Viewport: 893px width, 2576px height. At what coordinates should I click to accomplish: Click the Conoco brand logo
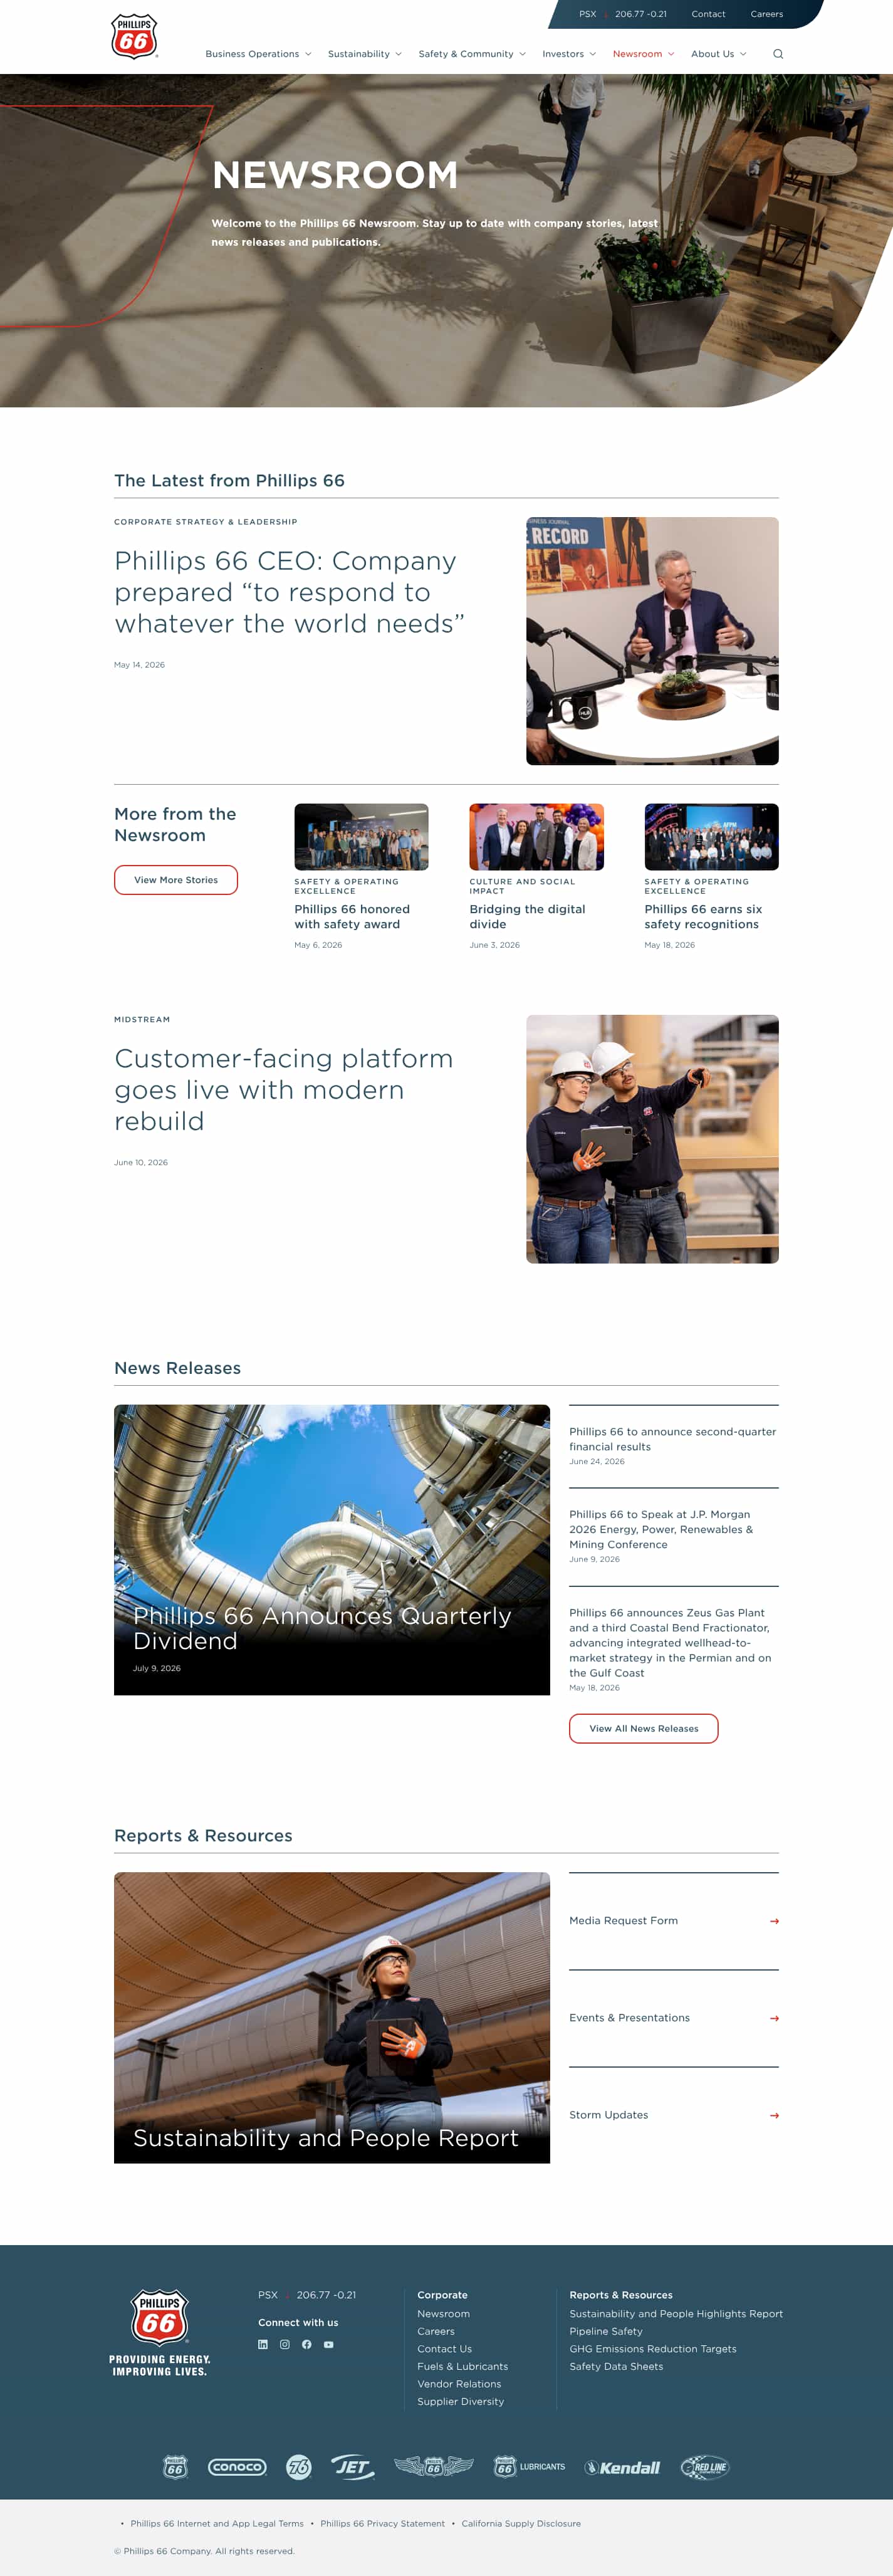click(237, 2467)
